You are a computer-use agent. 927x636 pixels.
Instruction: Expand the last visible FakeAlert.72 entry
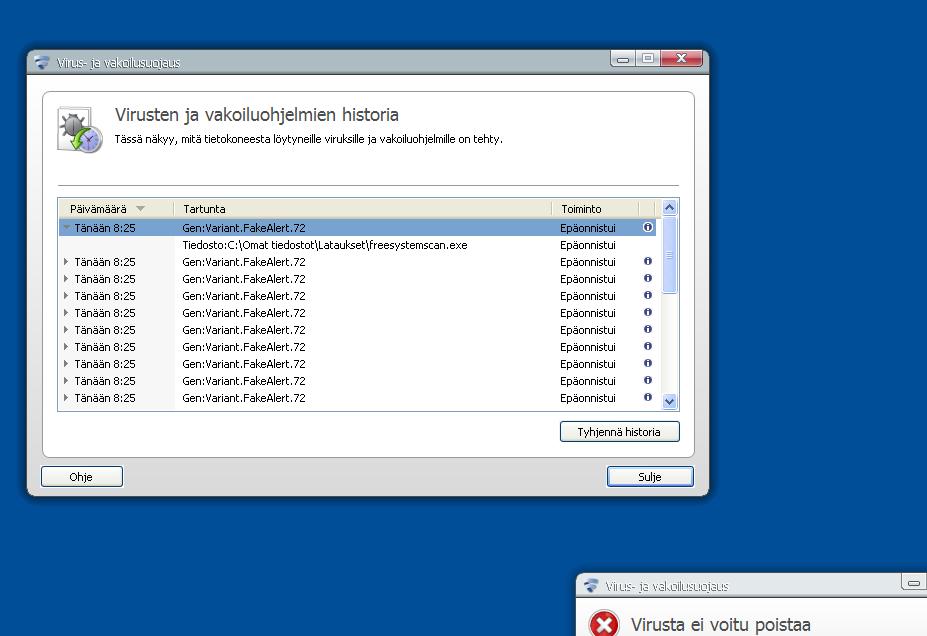point(67,398)
